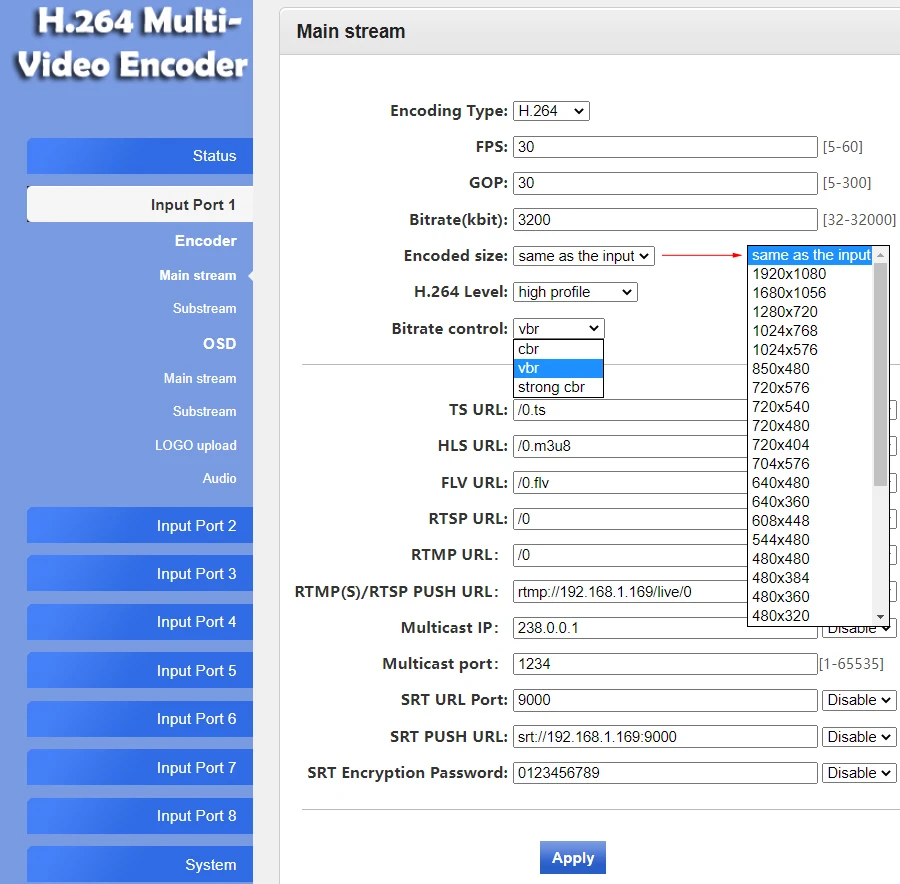Select 704x576 encoded size
Screen dimensions: 900x884
[810, 463]
